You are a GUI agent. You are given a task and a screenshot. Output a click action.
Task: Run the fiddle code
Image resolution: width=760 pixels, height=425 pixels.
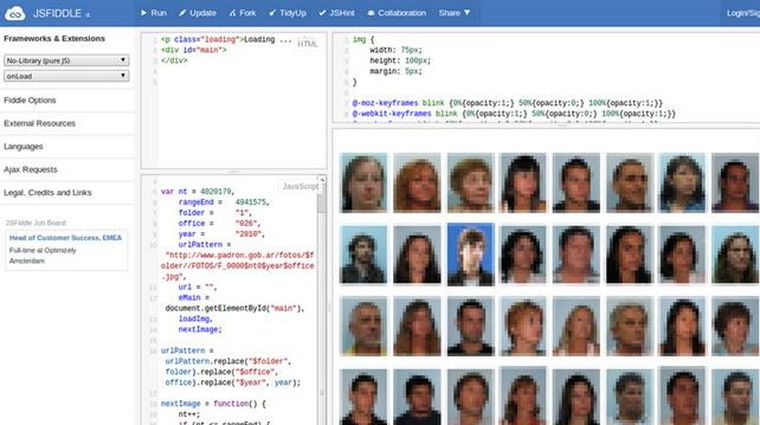(x=154, y=13)
